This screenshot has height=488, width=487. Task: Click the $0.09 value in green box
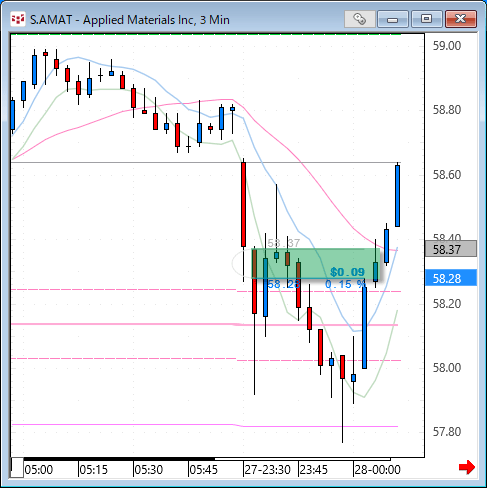pyautogui.click(x=347, y=272)
